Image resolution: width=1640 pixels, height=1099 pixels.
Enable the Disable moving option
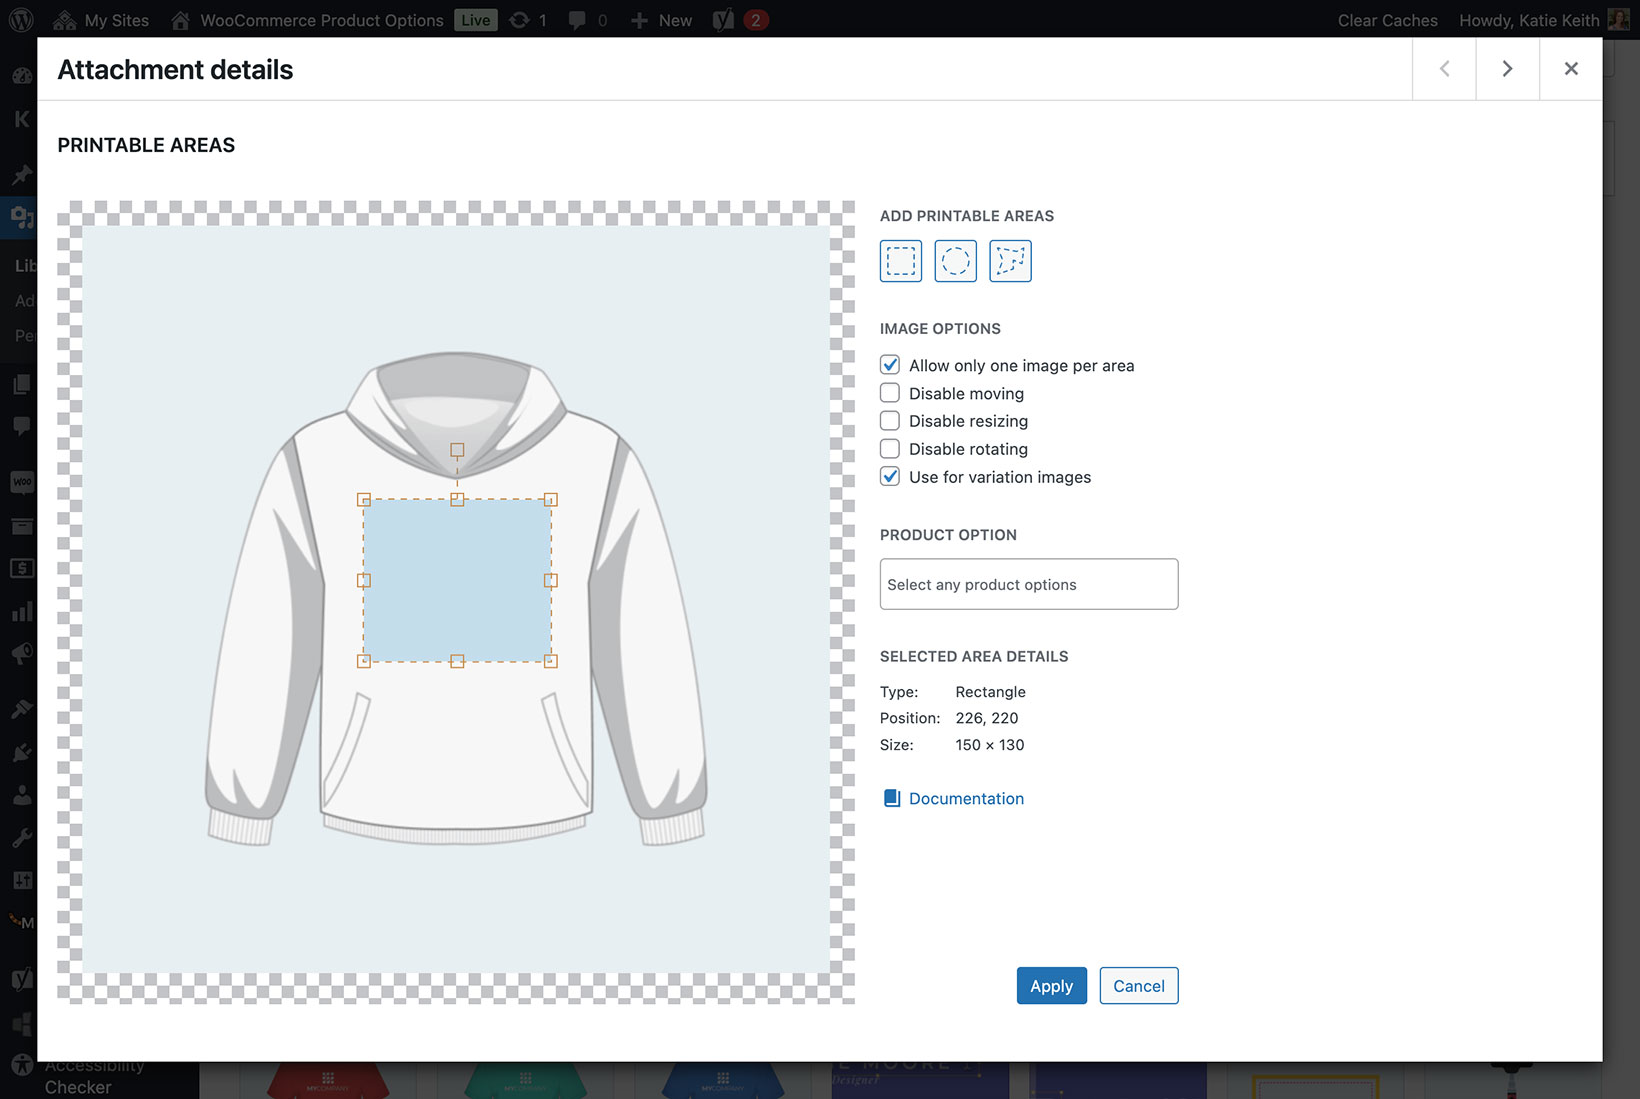(x=890, y=392)
